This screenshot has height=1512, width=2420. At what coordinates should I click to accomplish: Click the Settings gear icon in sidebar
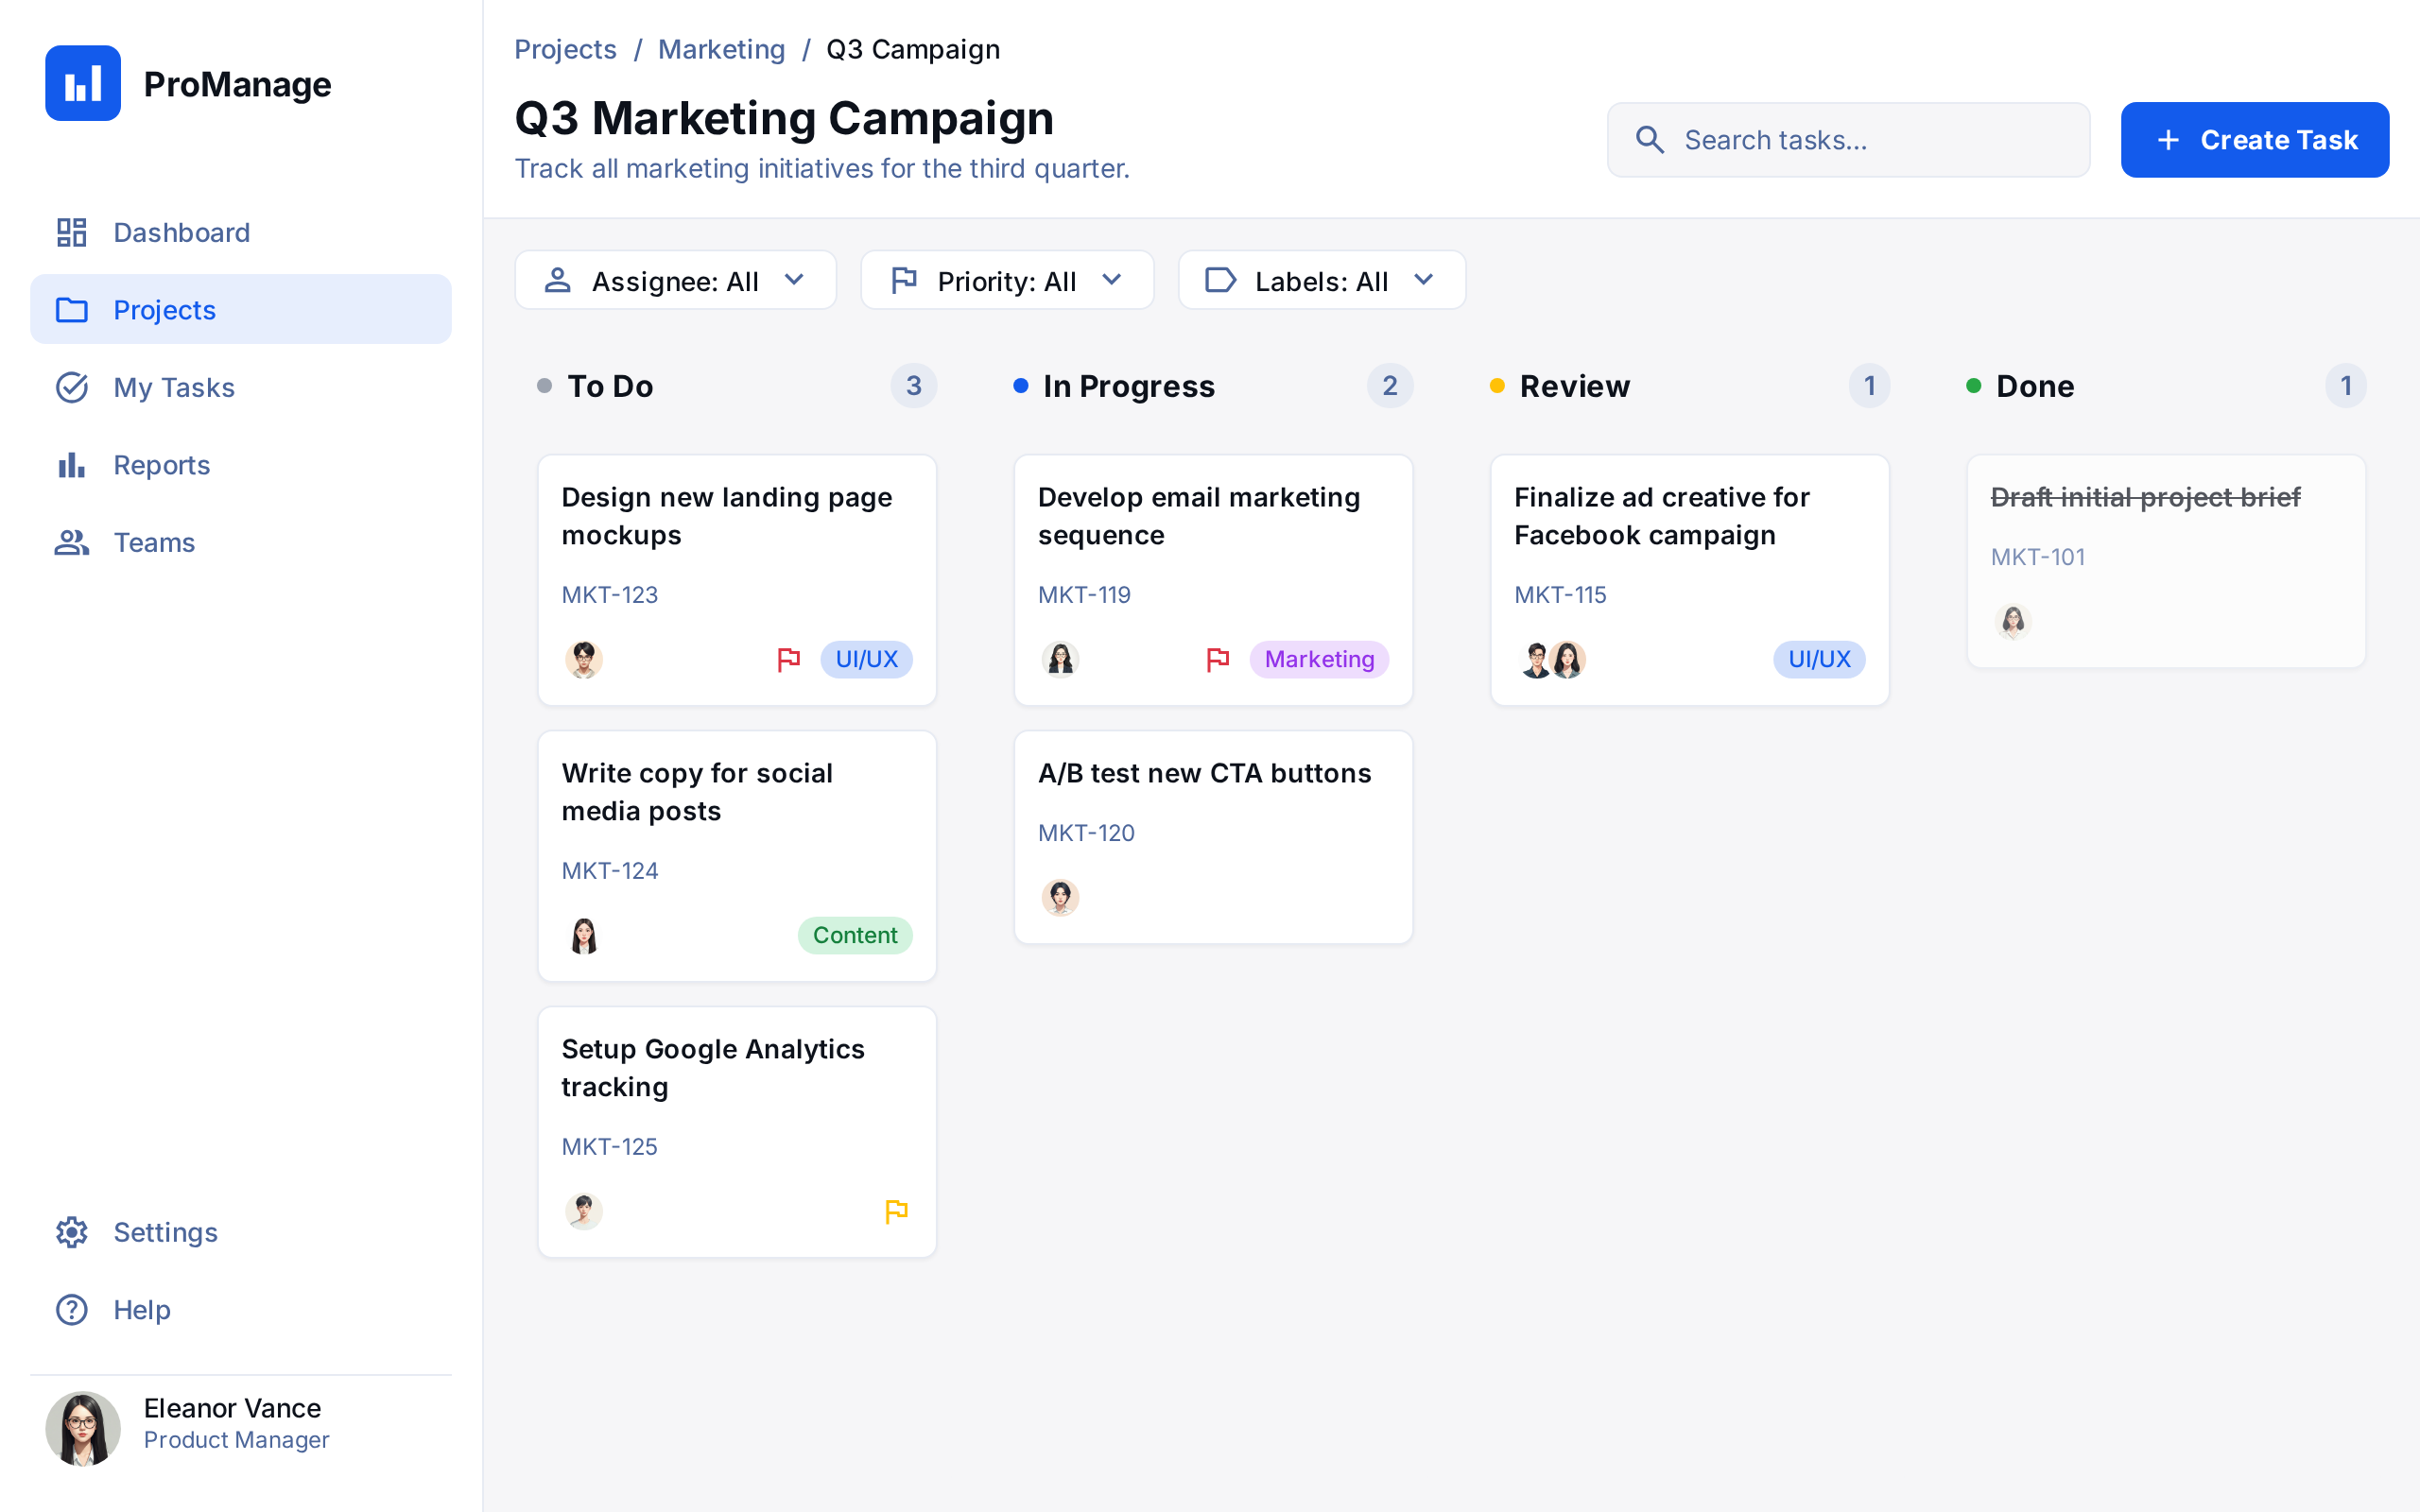(72, 1232)
